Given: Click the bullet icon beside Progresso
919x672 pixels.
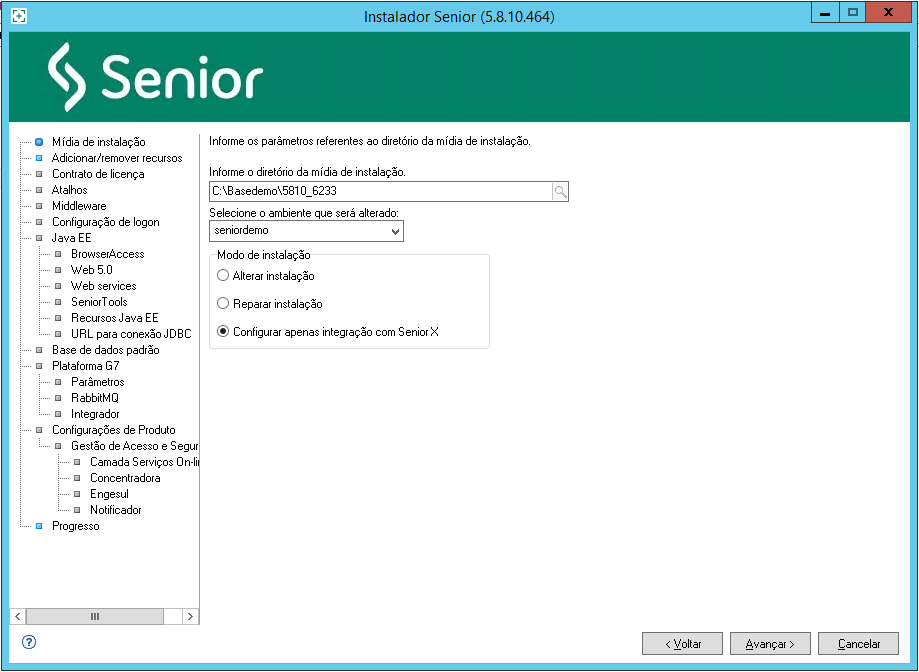Looking at the screenshot, I should pyautogui.click(x=39, y=526).
